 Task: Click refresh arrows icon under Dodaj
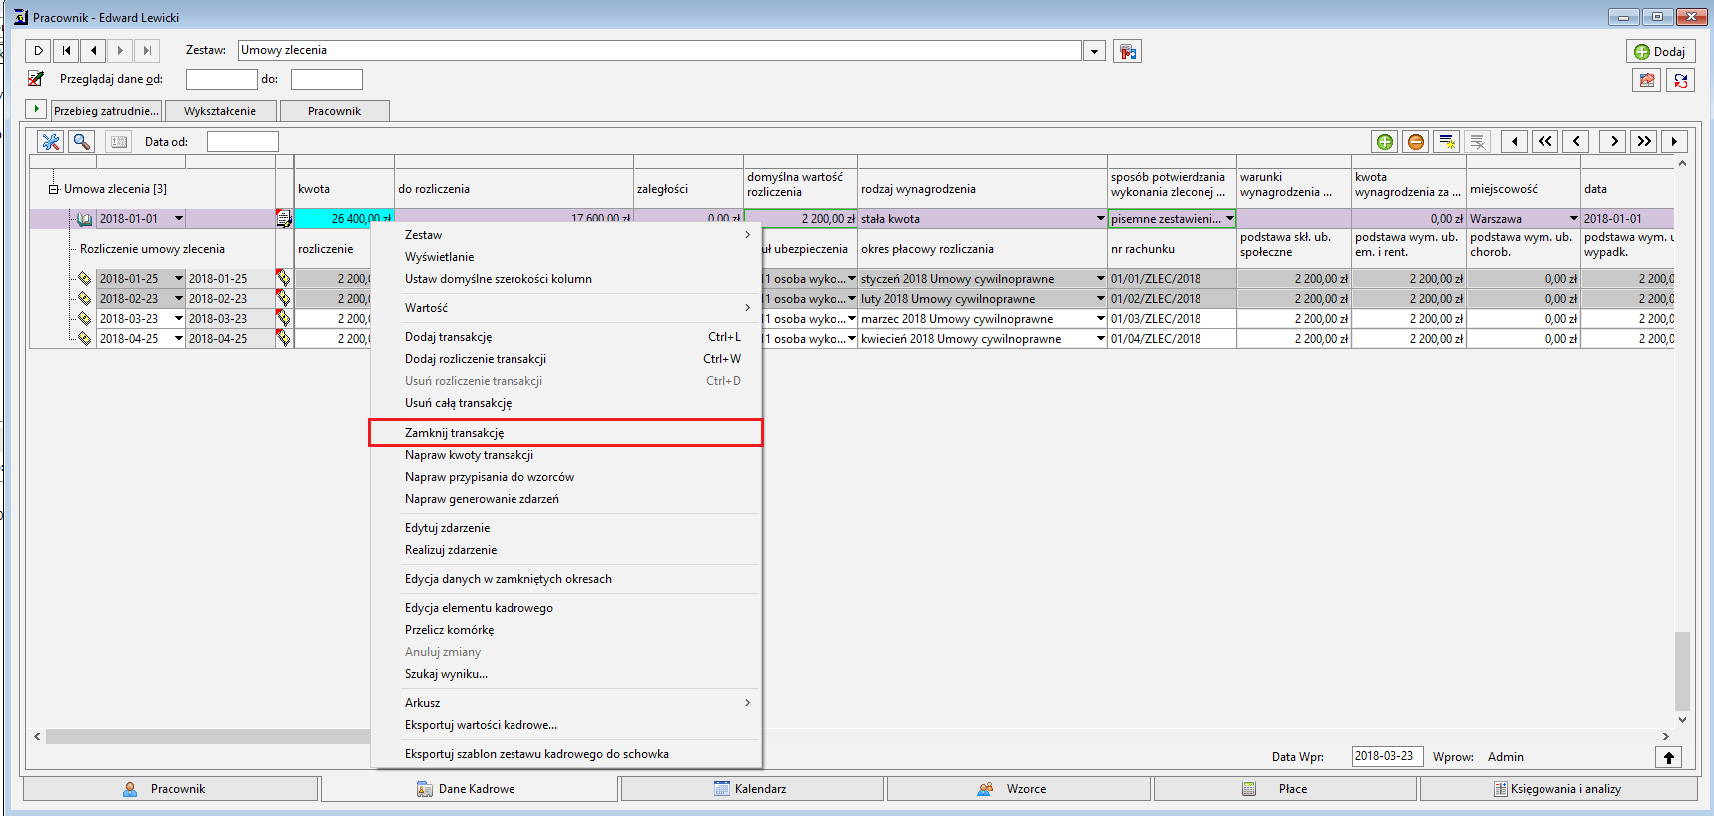tap(1680, 80)
